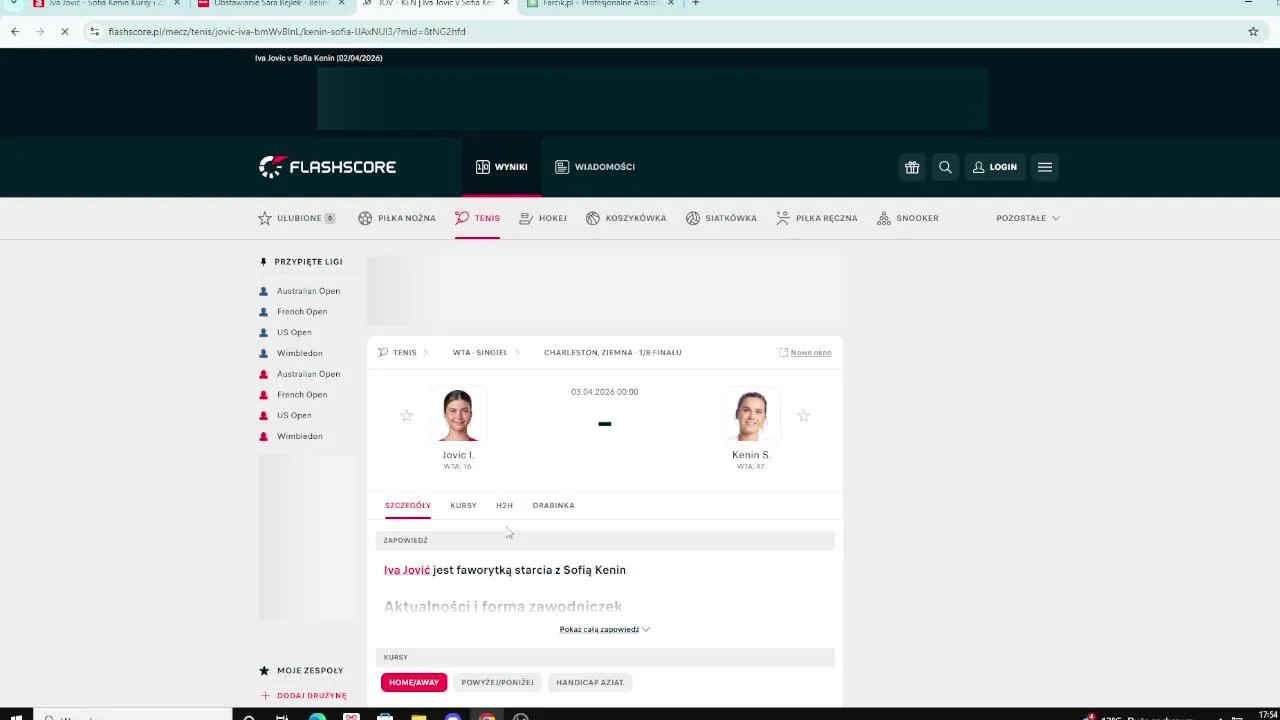Switch to the WYNIKI header tab

pos(502,167)
